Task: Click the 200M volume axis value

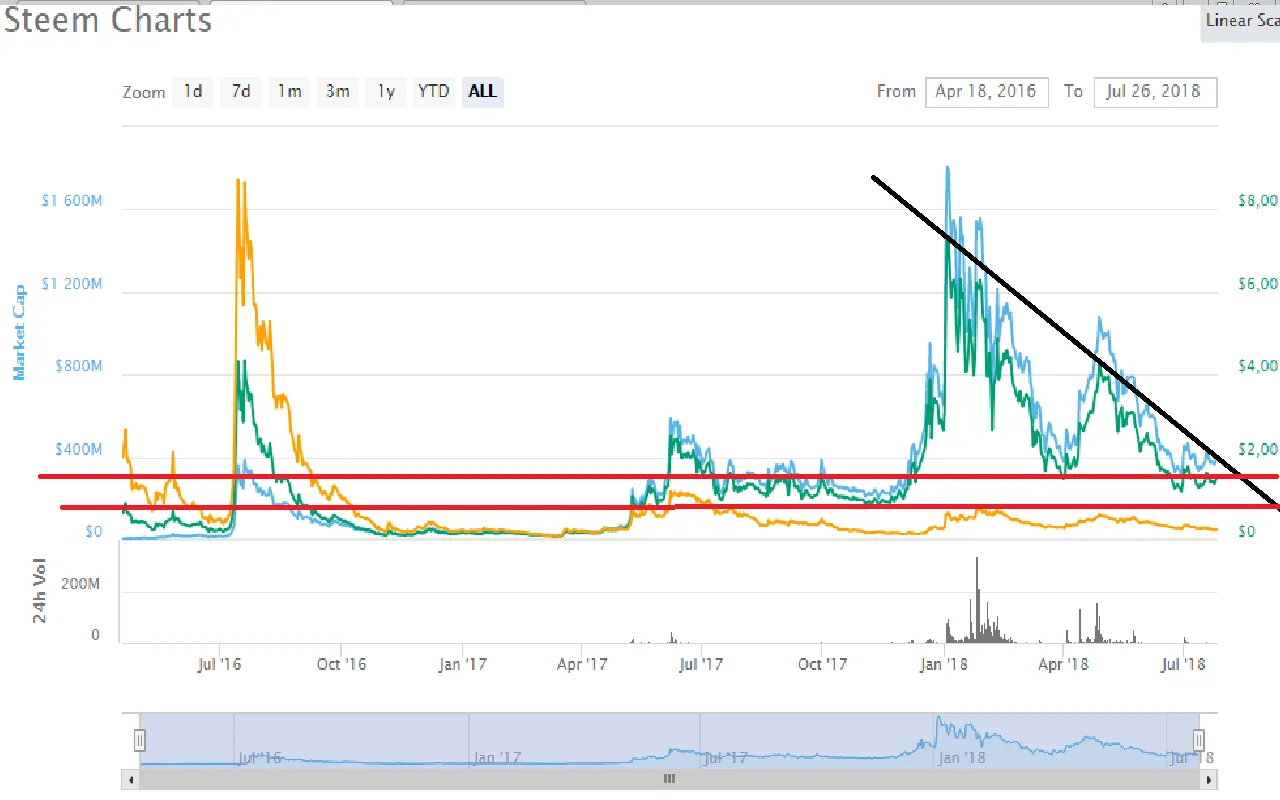Action: coord(82,584)
